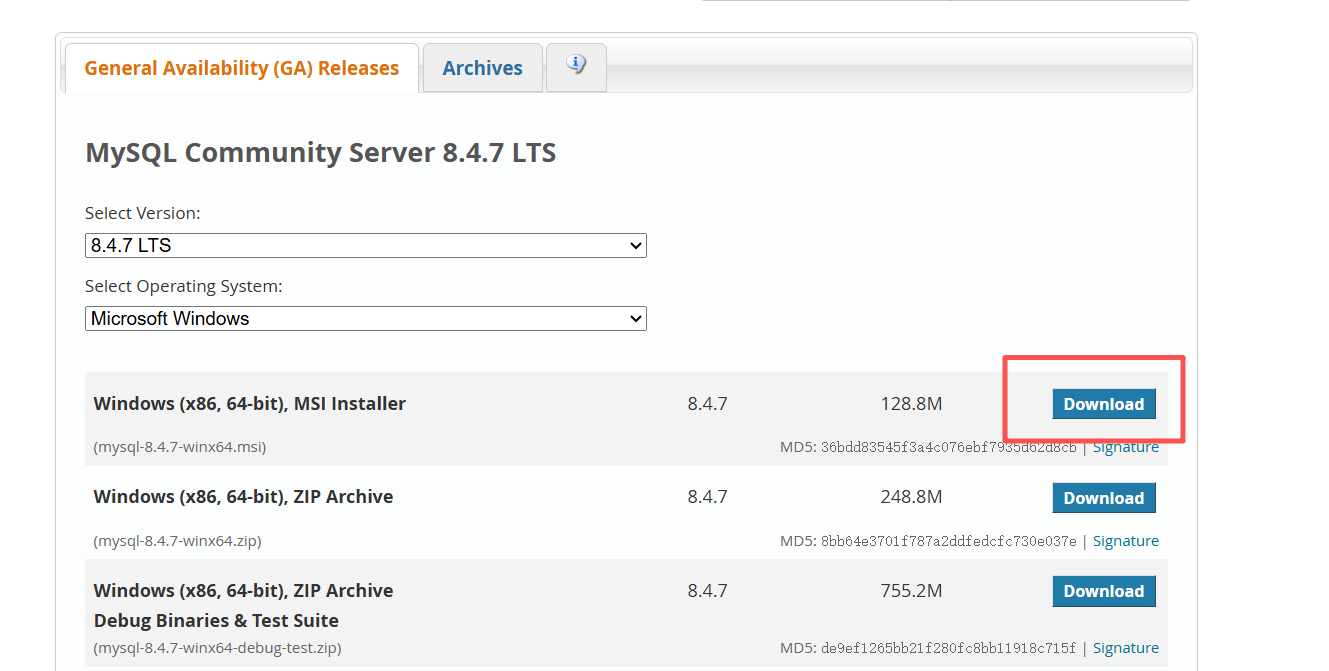Image resolution: width=1329 pixels, height=671 pixels.
Task: Open Signature link for MSI installer
Action: (1125, 447)
